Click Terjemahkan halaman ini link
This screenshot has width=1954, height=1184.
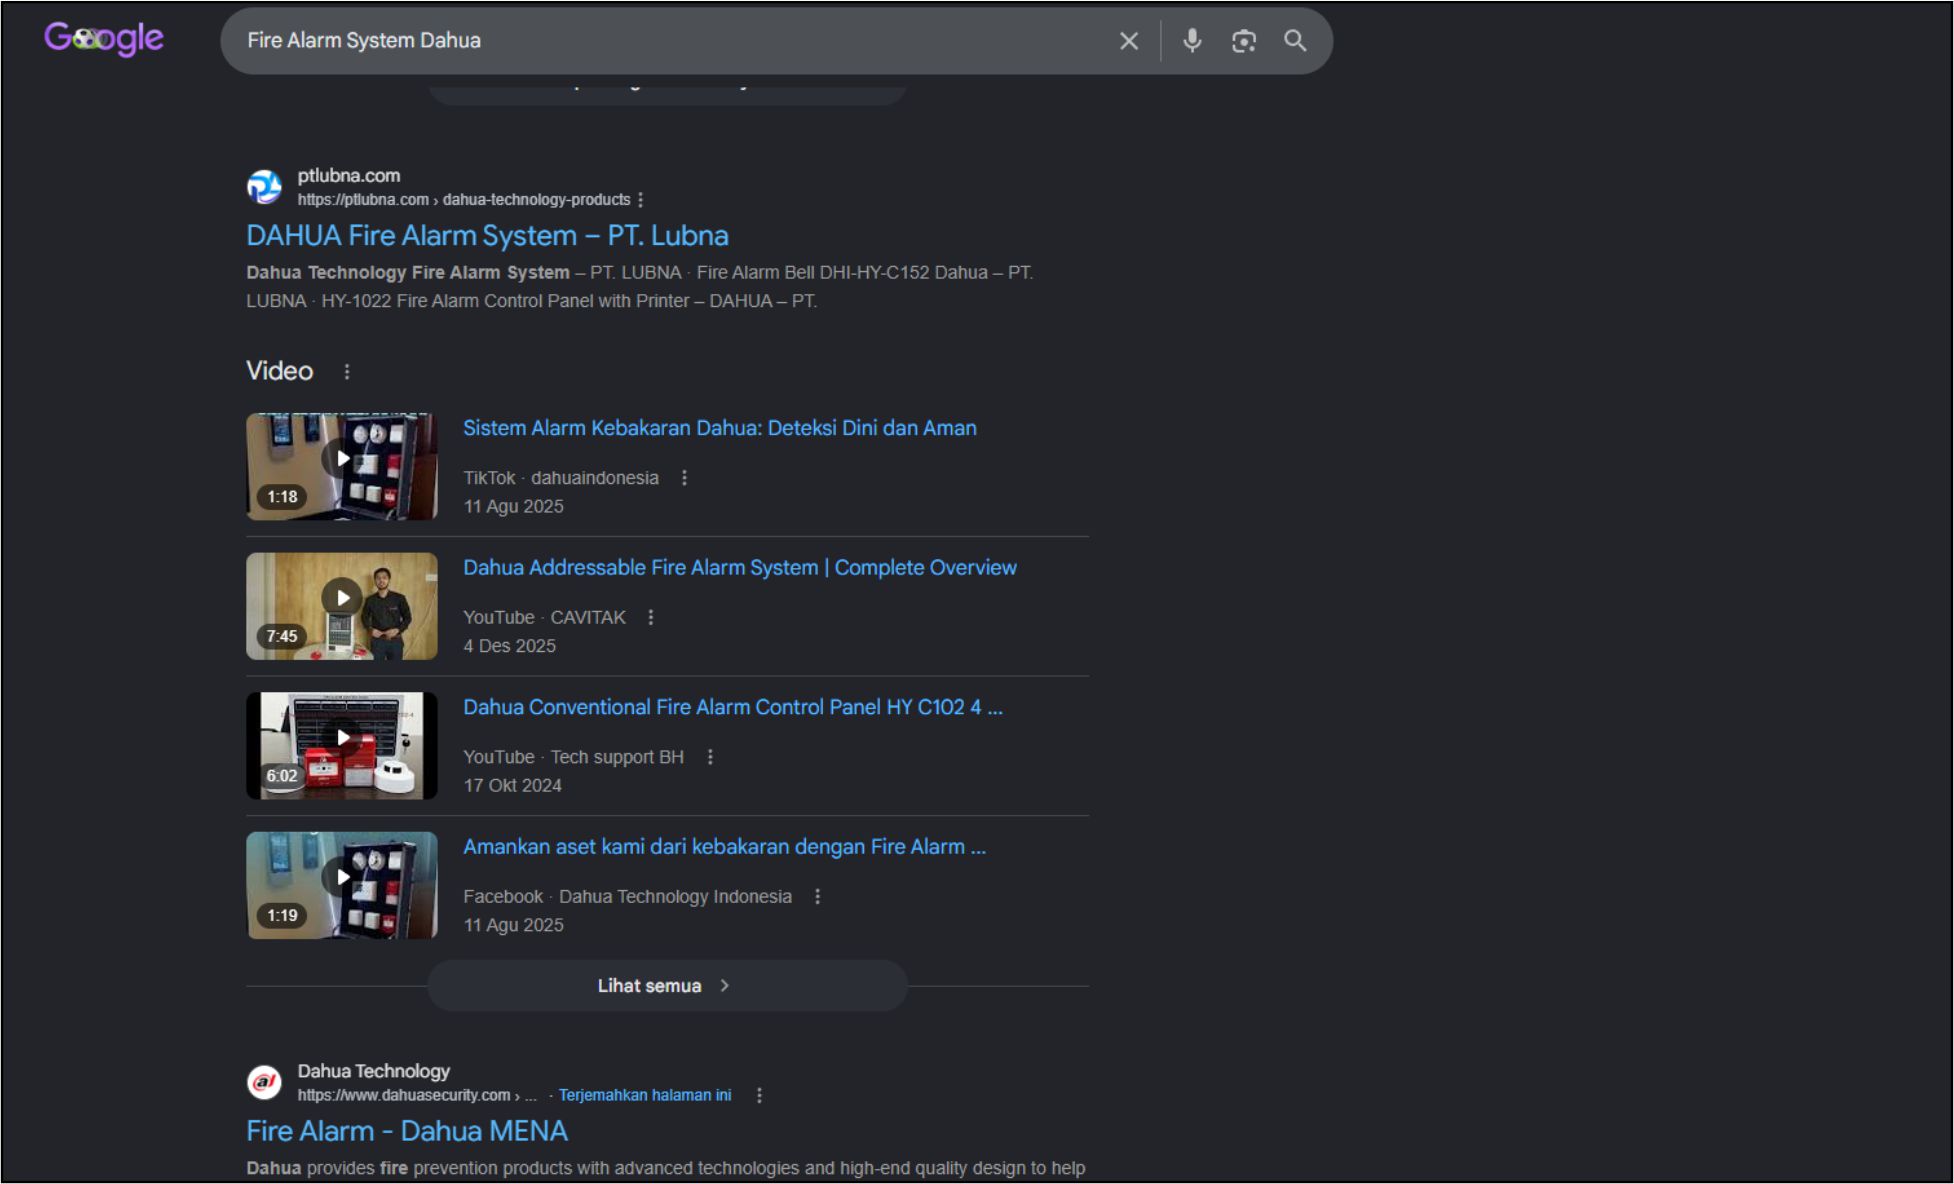click(645, 1096)
